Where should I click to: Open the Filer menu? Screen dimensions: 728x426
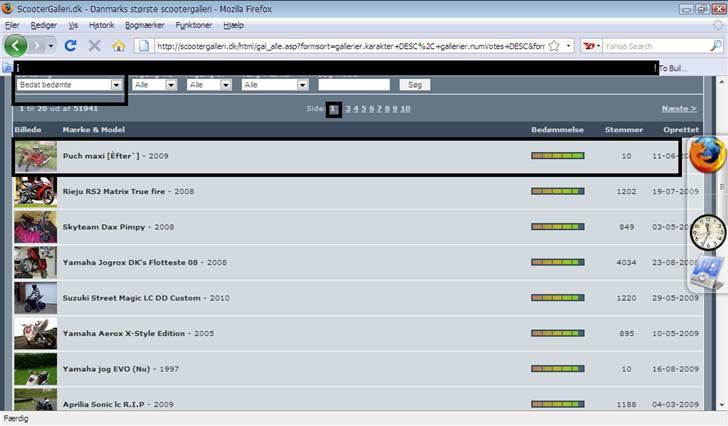coord(12,25)
